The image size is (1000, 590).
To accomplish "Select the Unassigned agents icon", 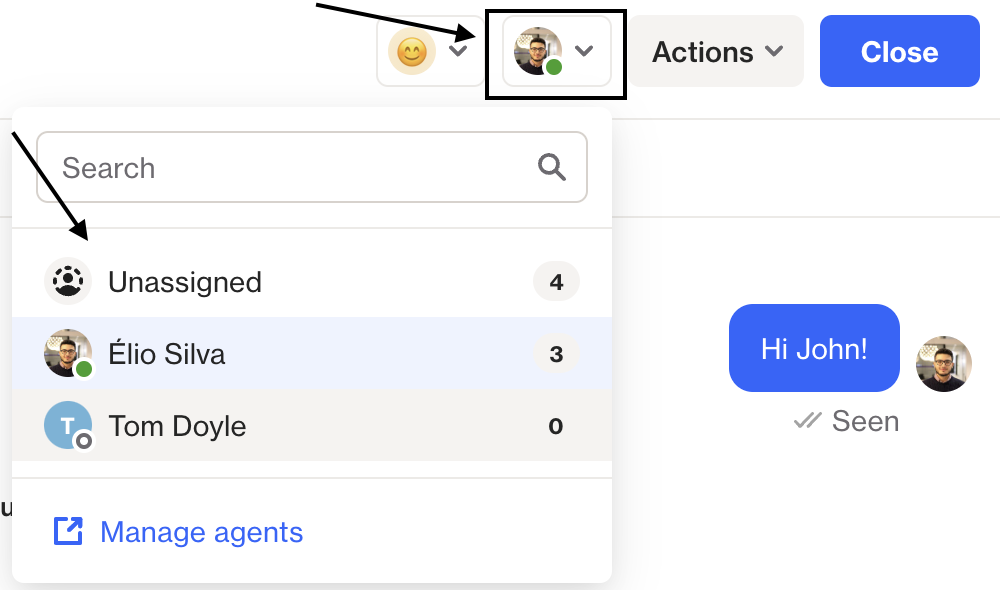I will (x=67, y=281).
